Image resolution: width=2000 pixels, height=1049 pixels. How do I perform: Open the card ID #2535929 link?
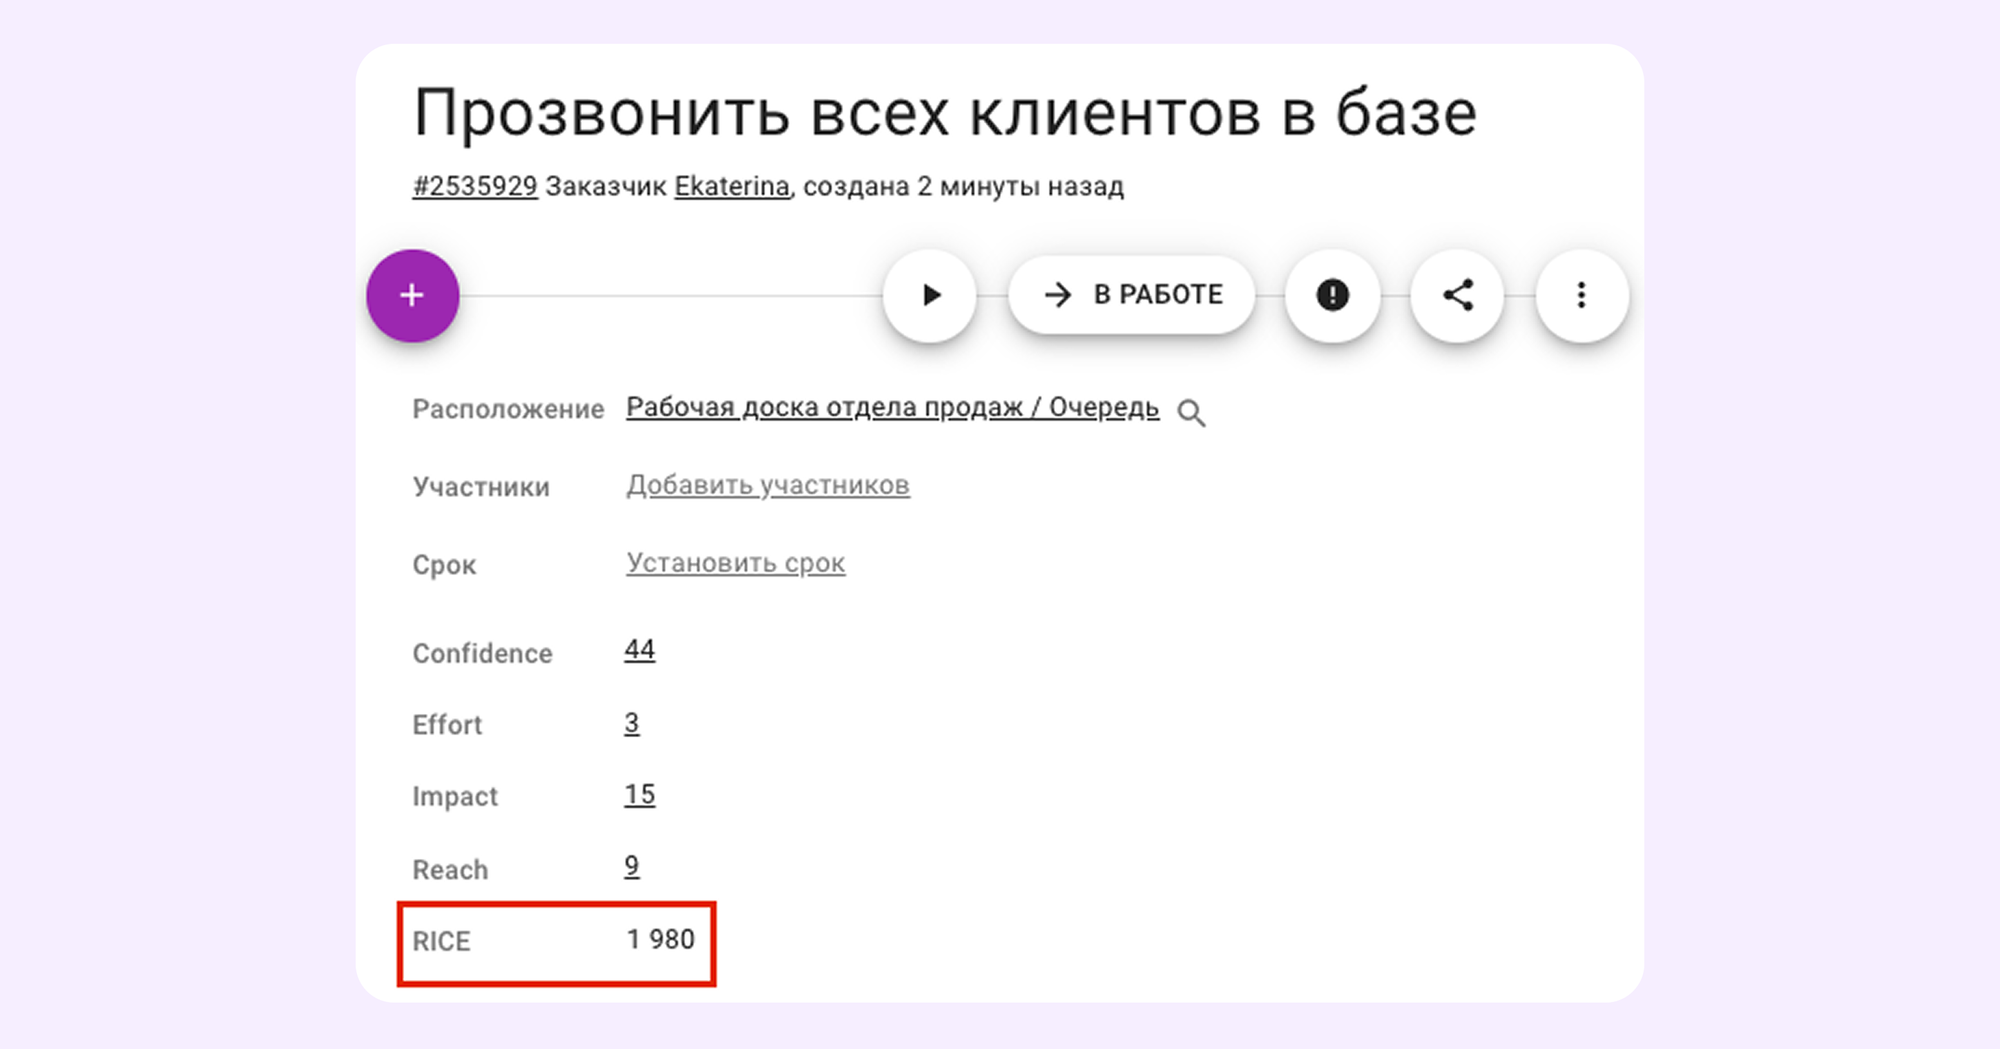475,187
